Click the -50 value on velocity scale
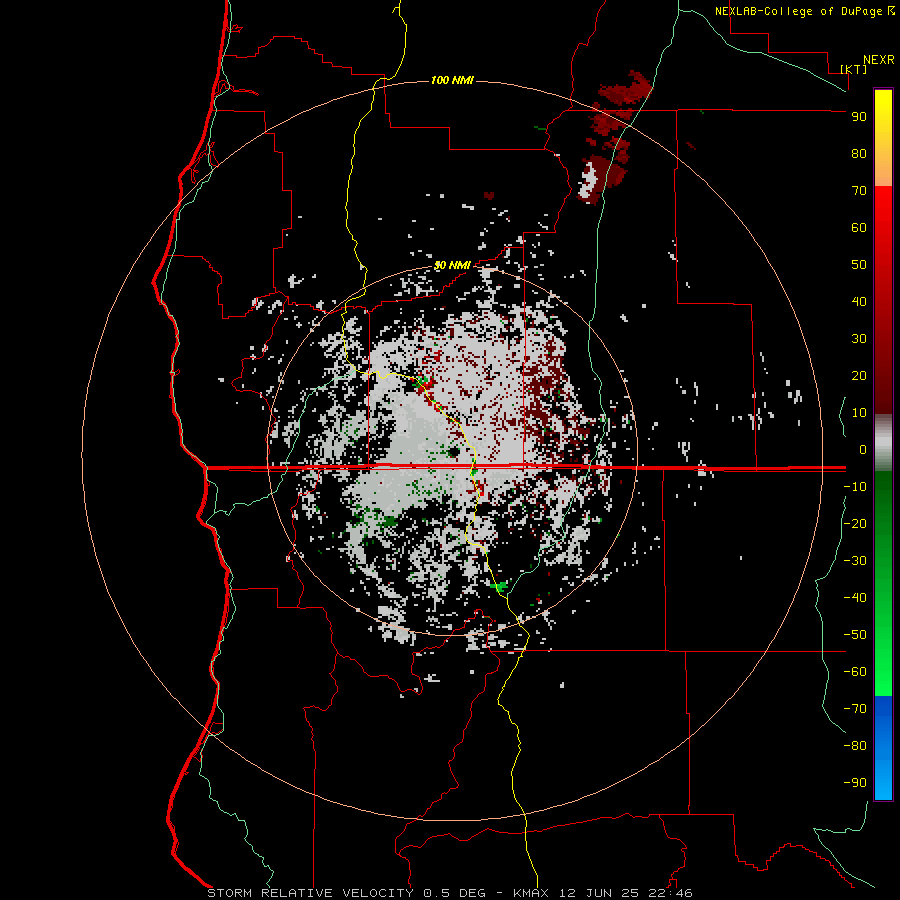900x900 pixels. click(x=855, y=635)
